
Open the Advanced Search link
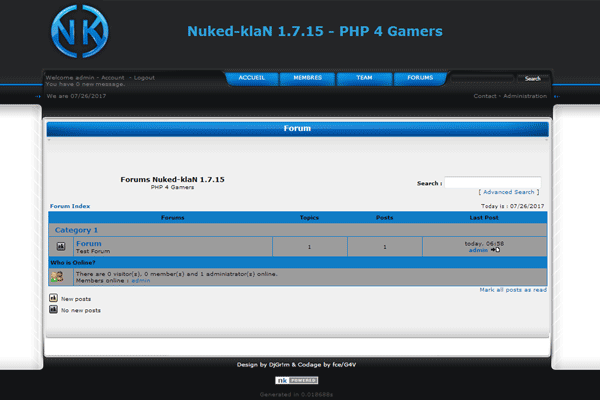tap(509, 192)
